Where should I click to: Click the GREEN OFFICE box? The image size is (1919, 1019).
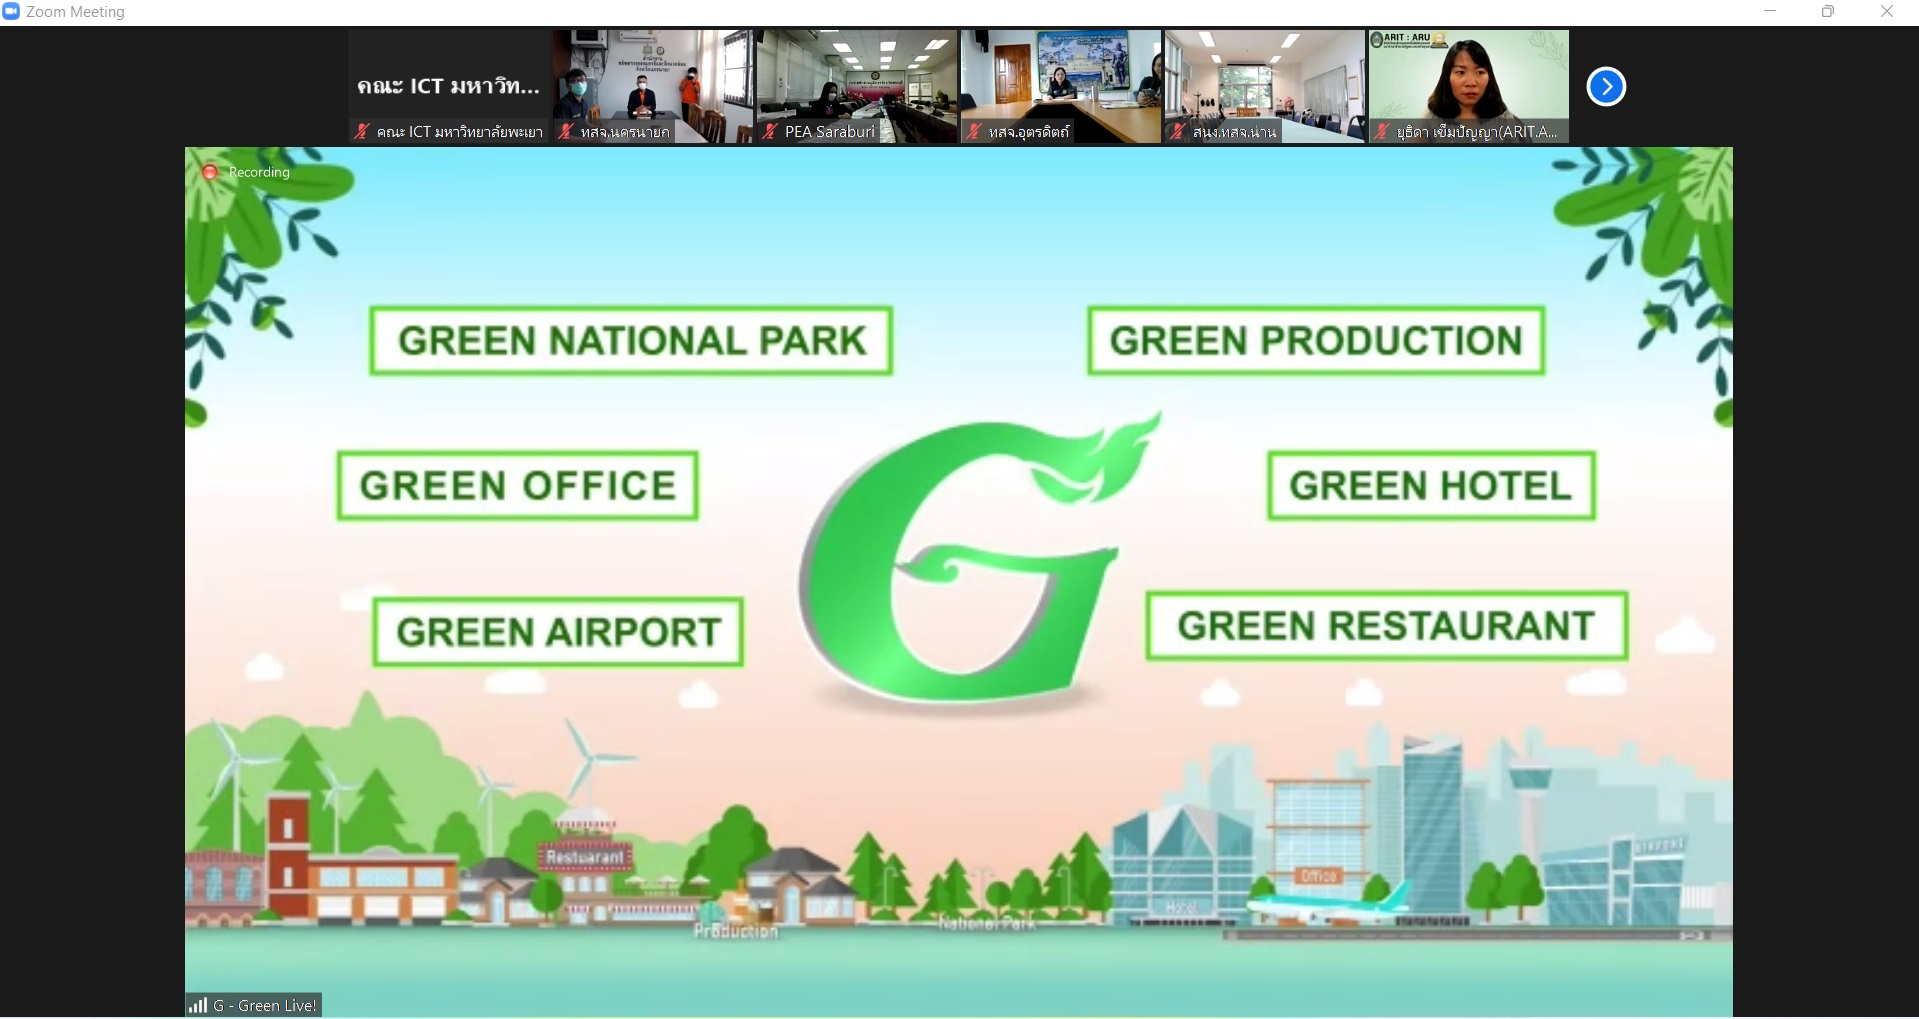pos(517,486)
